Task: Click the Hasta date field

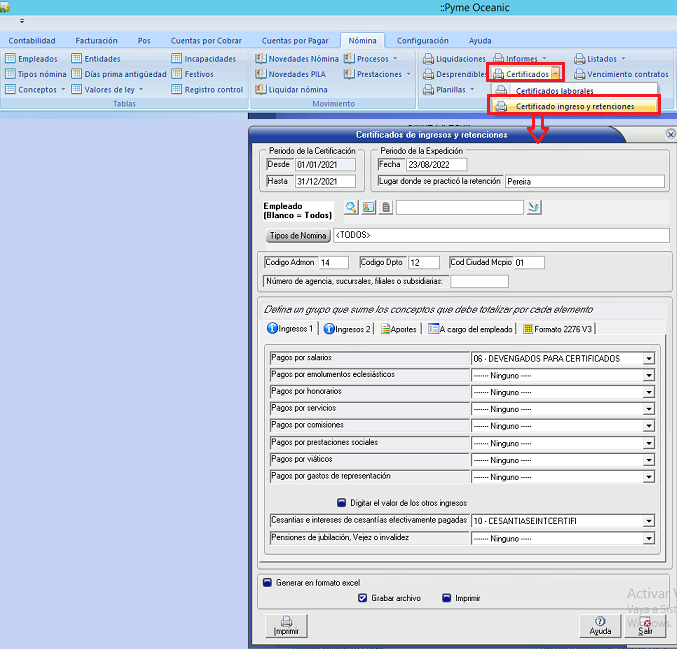Action: coord(325,181)
